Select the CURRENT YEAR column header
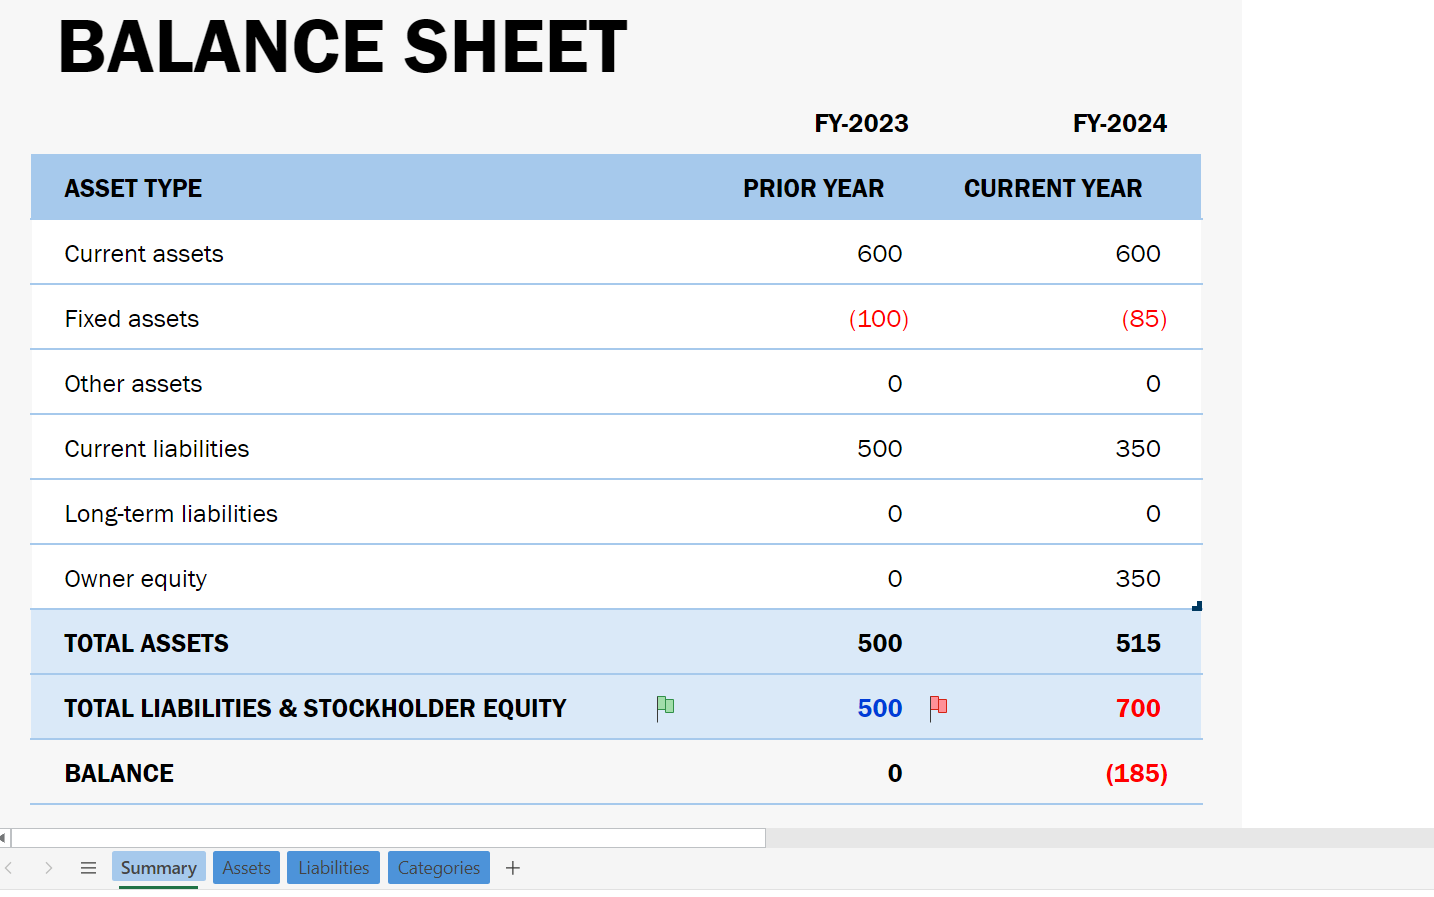 pyautogui.click(x=1053, y=188)
